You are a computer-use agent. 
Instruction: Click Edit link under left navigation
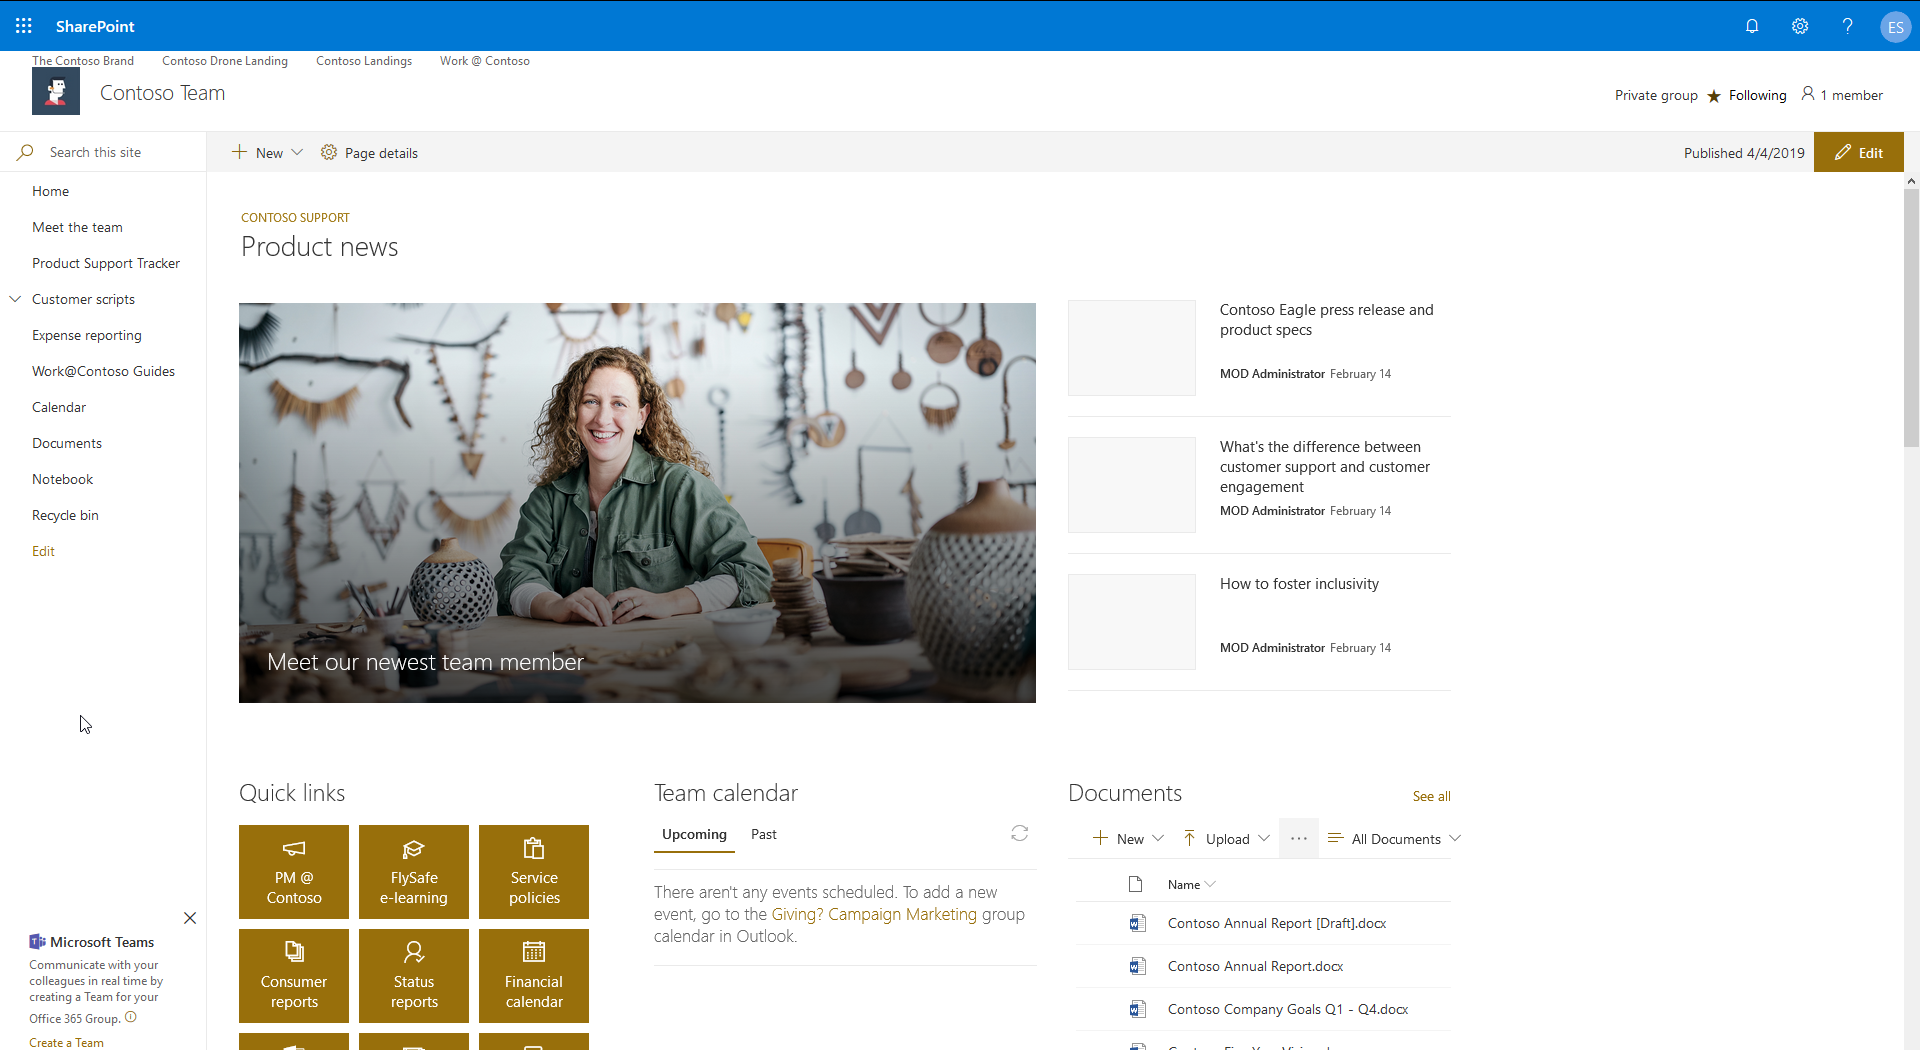pyautogui.click(x=43, y=551)
